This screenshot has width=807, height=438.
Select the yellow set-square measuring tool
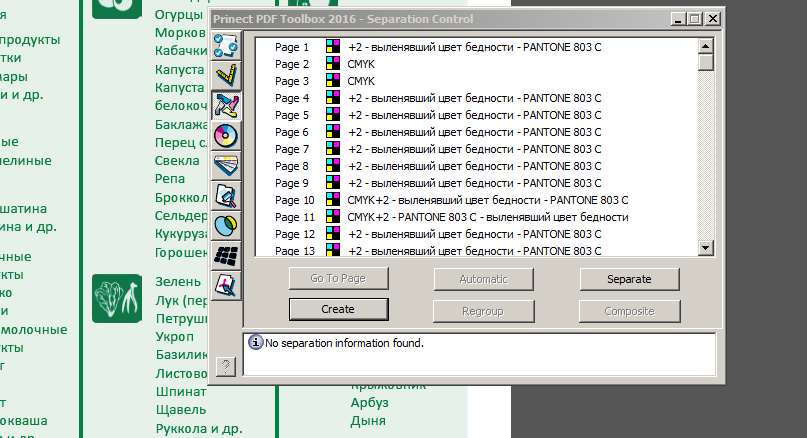[x=226, y=76]
